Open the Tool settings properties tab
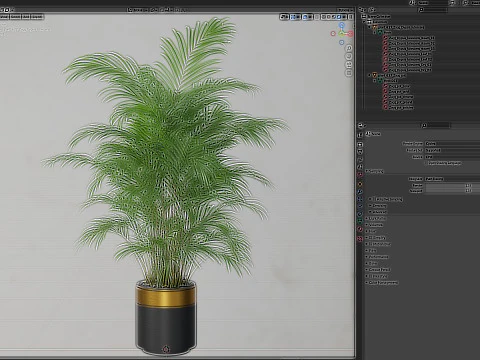Image resolution: width=480 pixels, height=360 pixels. tap(360, 135)
